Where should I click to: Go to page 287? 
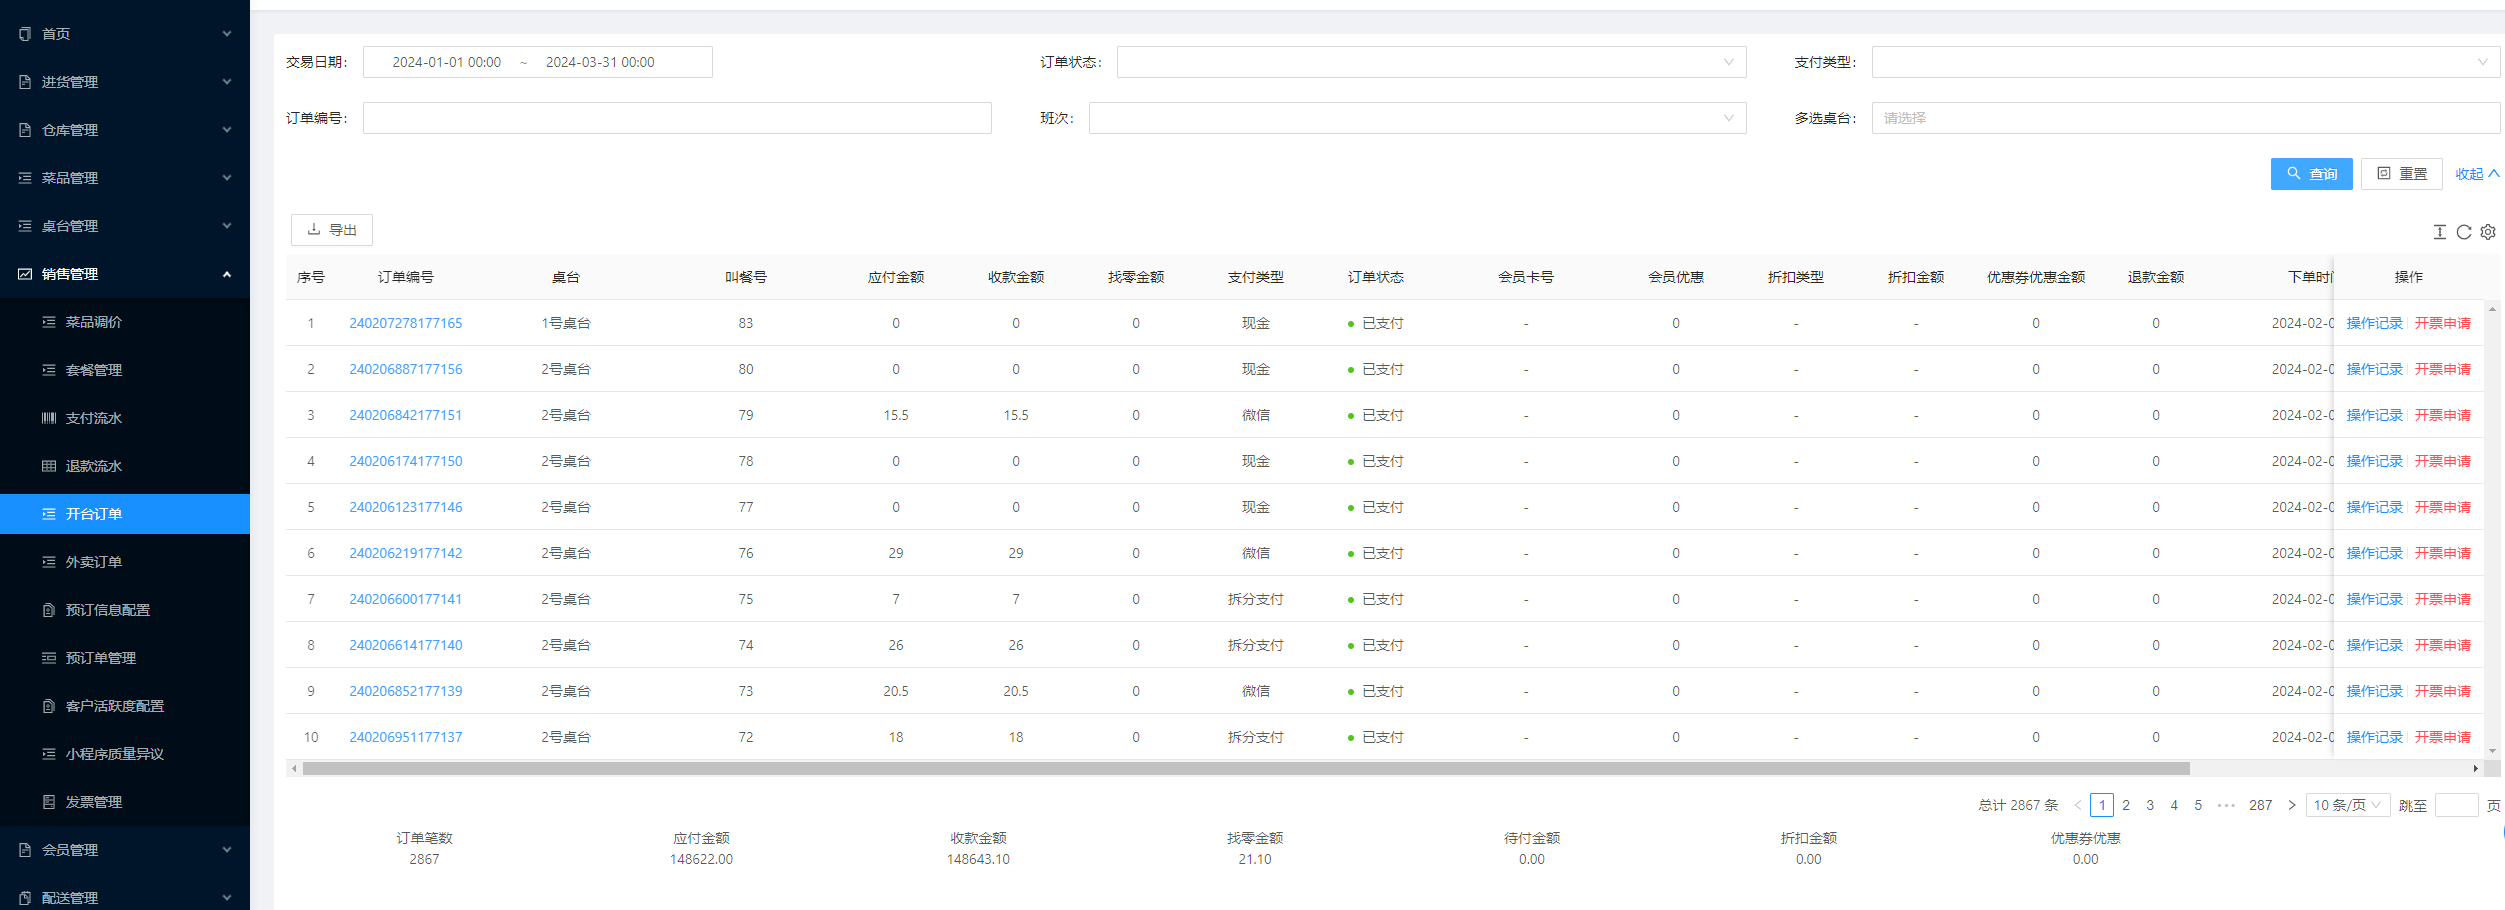[2260, 805]
